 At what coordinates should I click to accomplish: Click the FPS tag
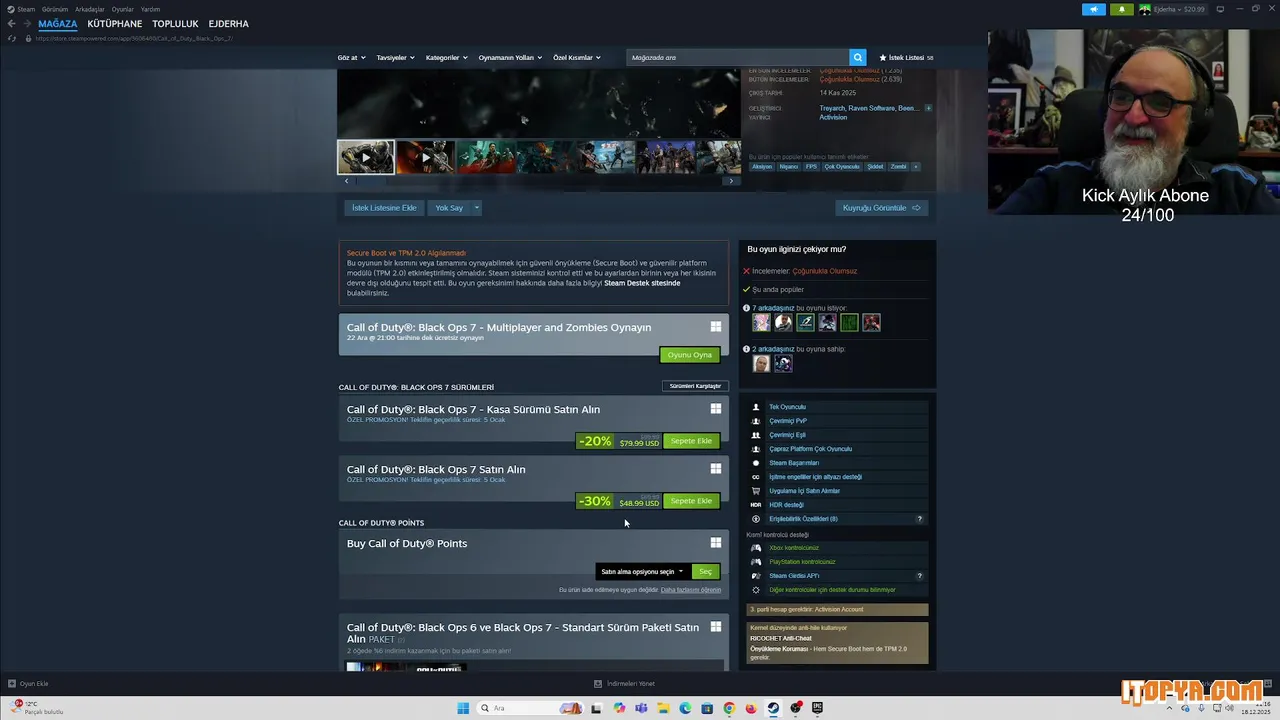click(x=811, y=167)
